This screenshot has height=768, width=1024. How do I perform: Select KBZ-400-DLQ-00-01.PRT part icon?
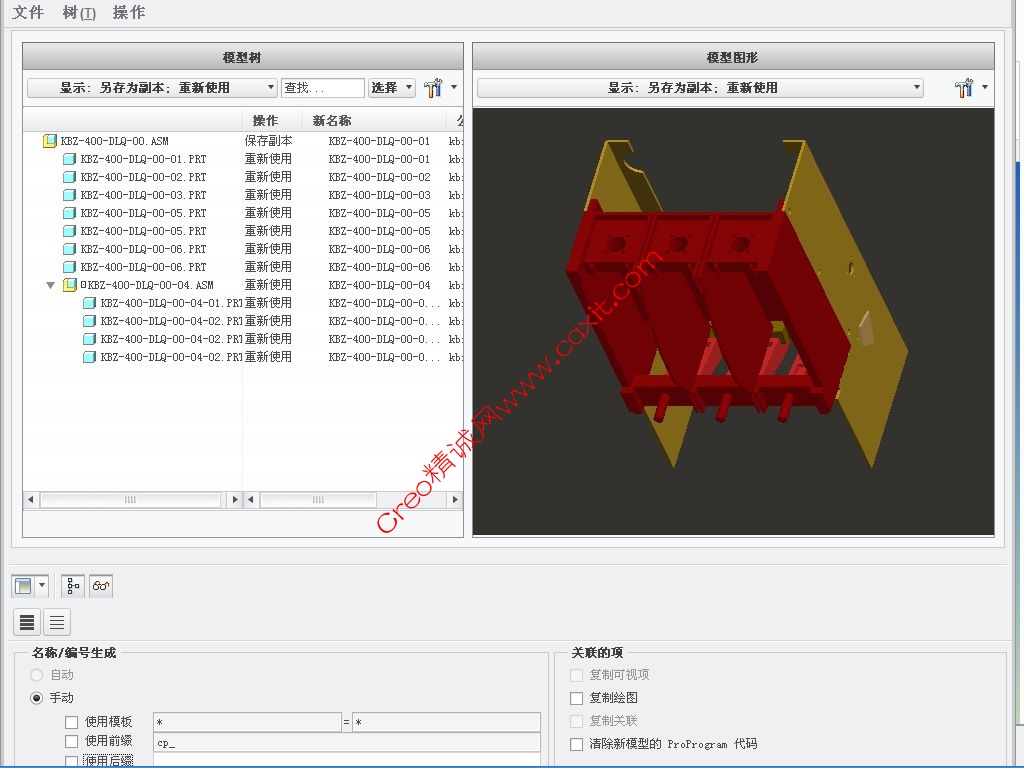point(70,159)
